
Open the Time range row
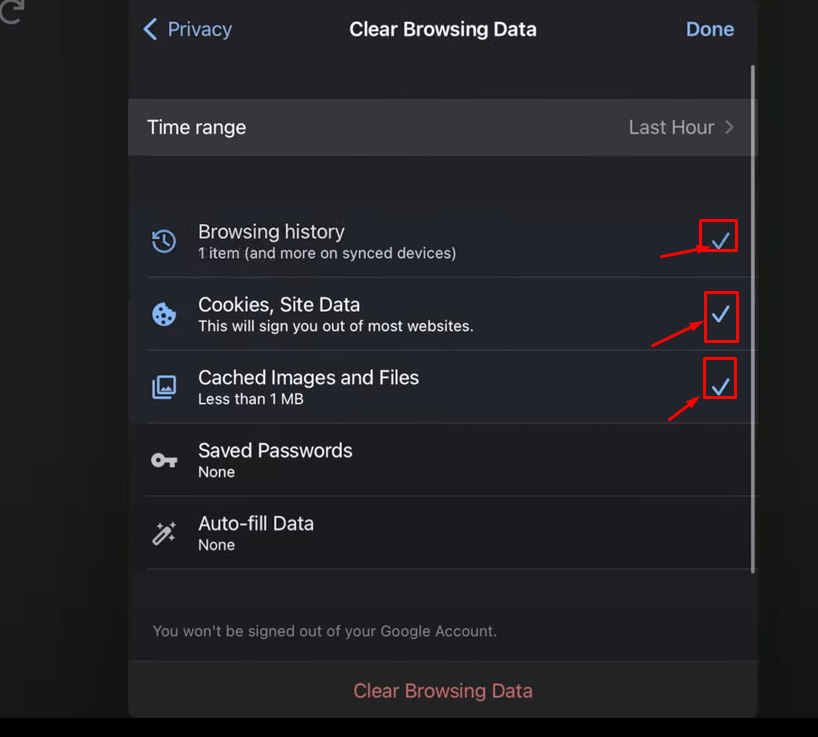pyautogui.click(x=442, y=127)
